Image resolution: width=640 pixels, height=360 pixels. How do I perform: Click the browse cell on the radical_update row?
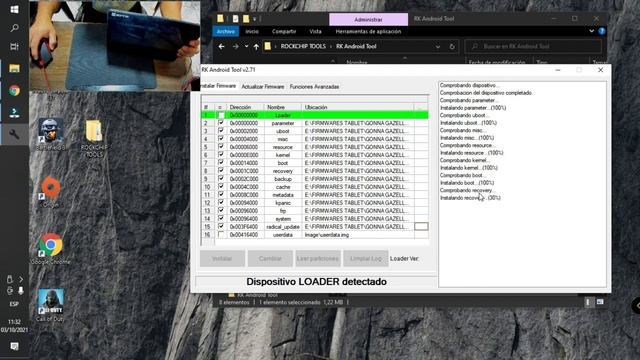point(421,227)
